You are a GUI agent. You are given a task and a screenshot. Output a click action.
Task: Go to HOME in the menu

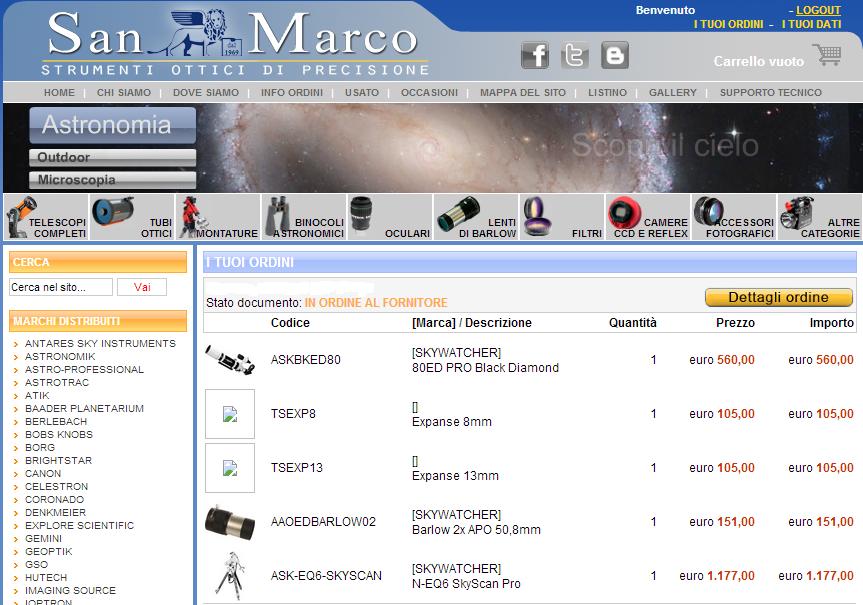(x=59, y=92)
